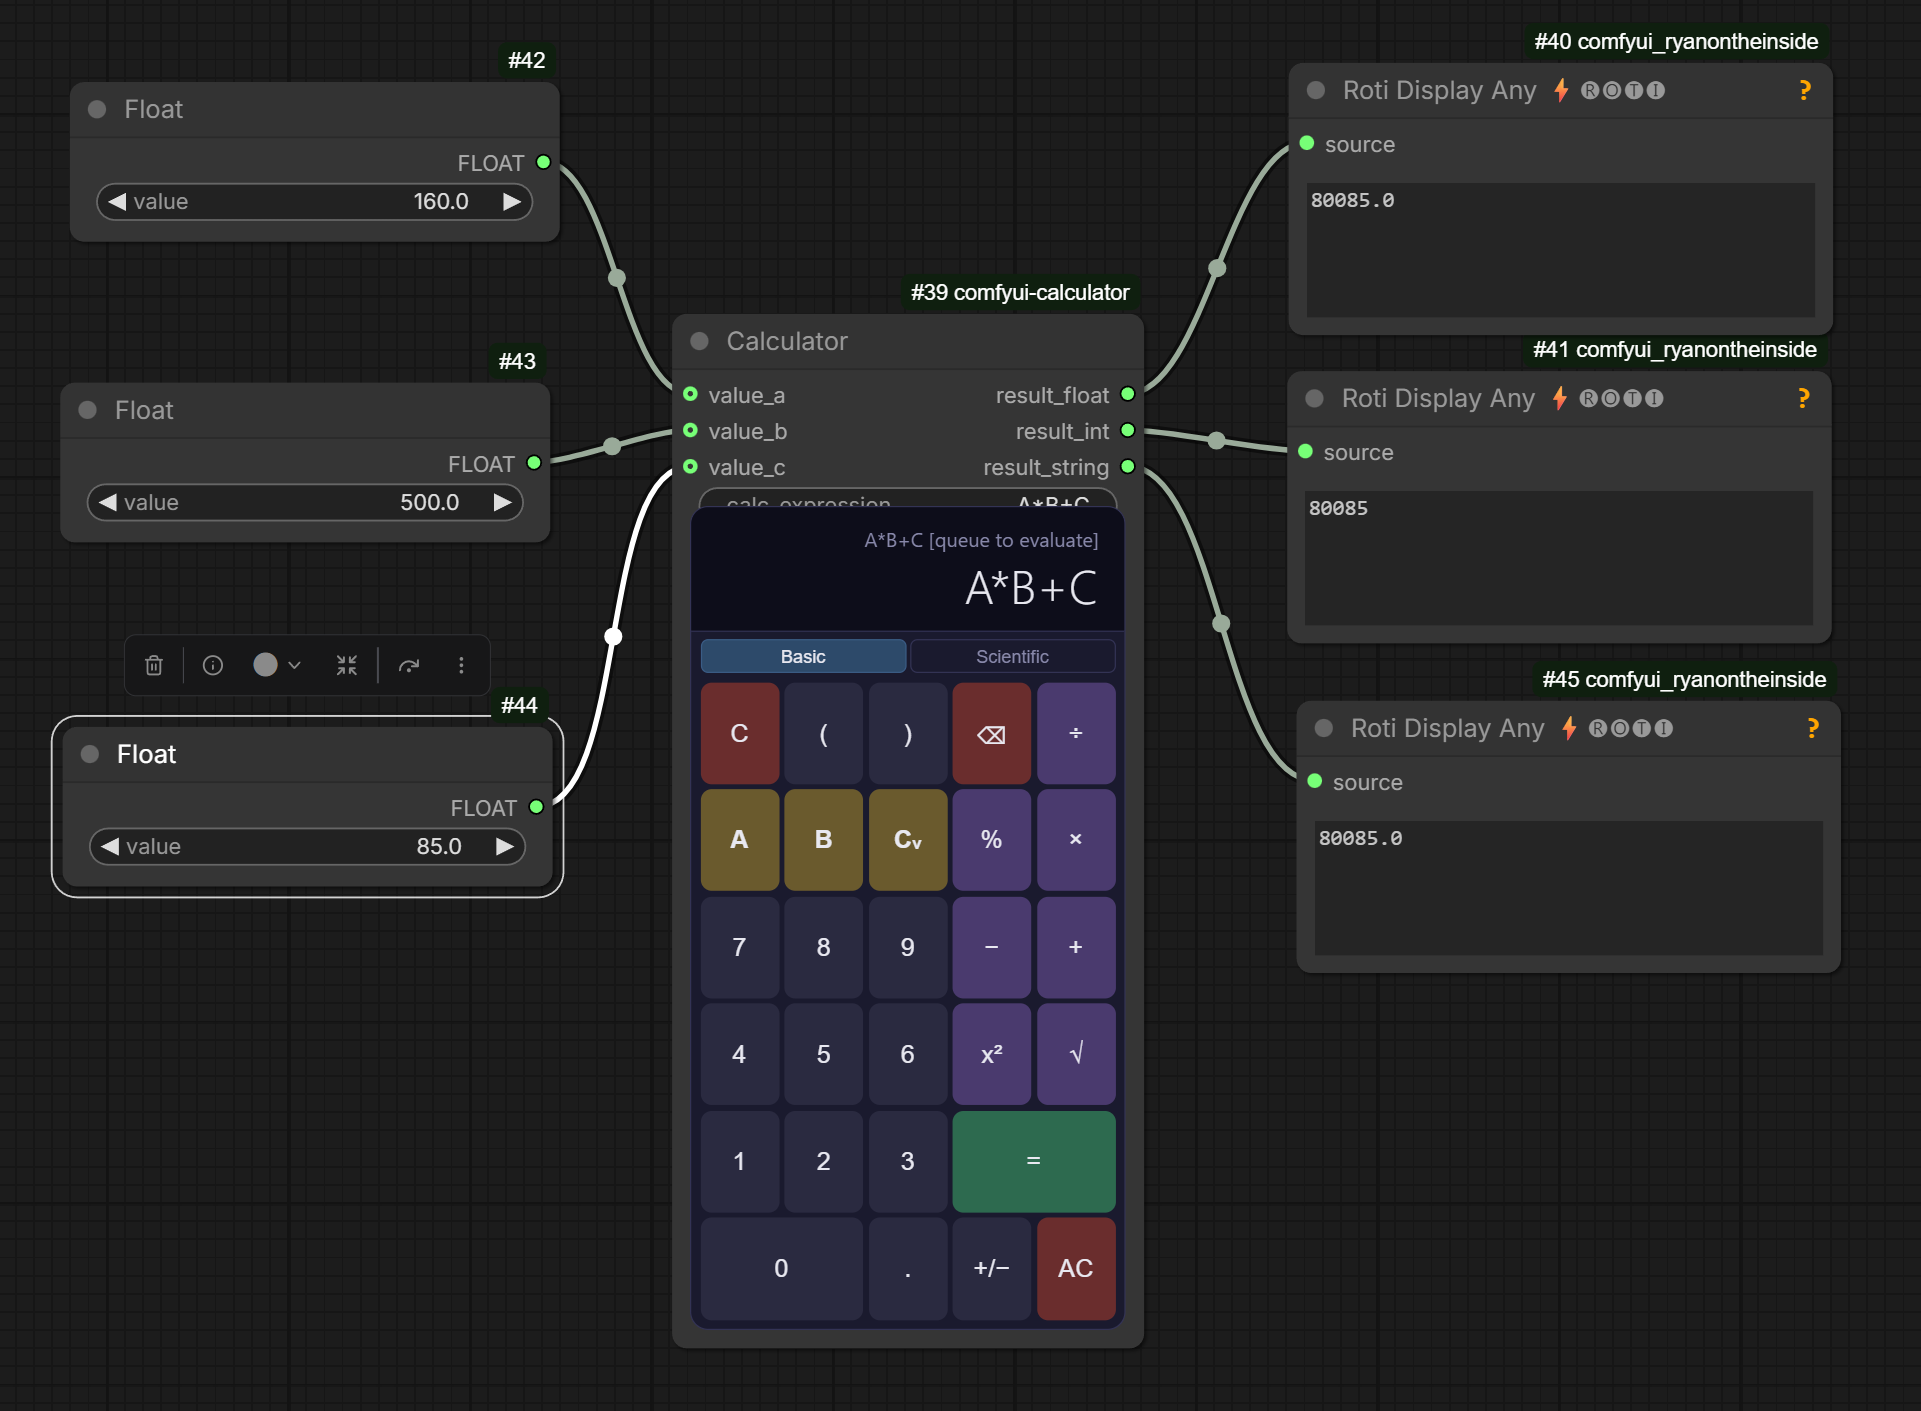Click the link midpoint dot on result_int wire
The height and width of the screenshot is (1411, 1921).
point(1216,440)
